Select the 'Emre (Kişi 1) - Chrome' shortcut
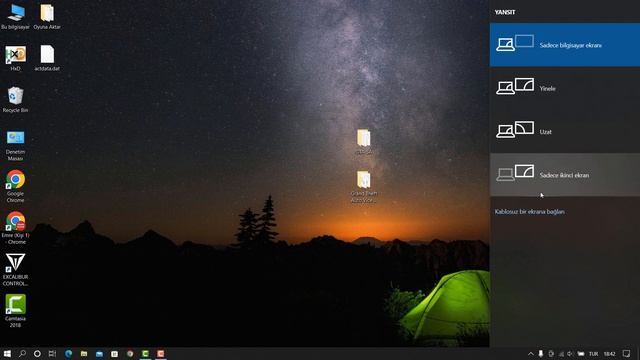The height and width of the screenshot is (360, 640). (16, 228)
